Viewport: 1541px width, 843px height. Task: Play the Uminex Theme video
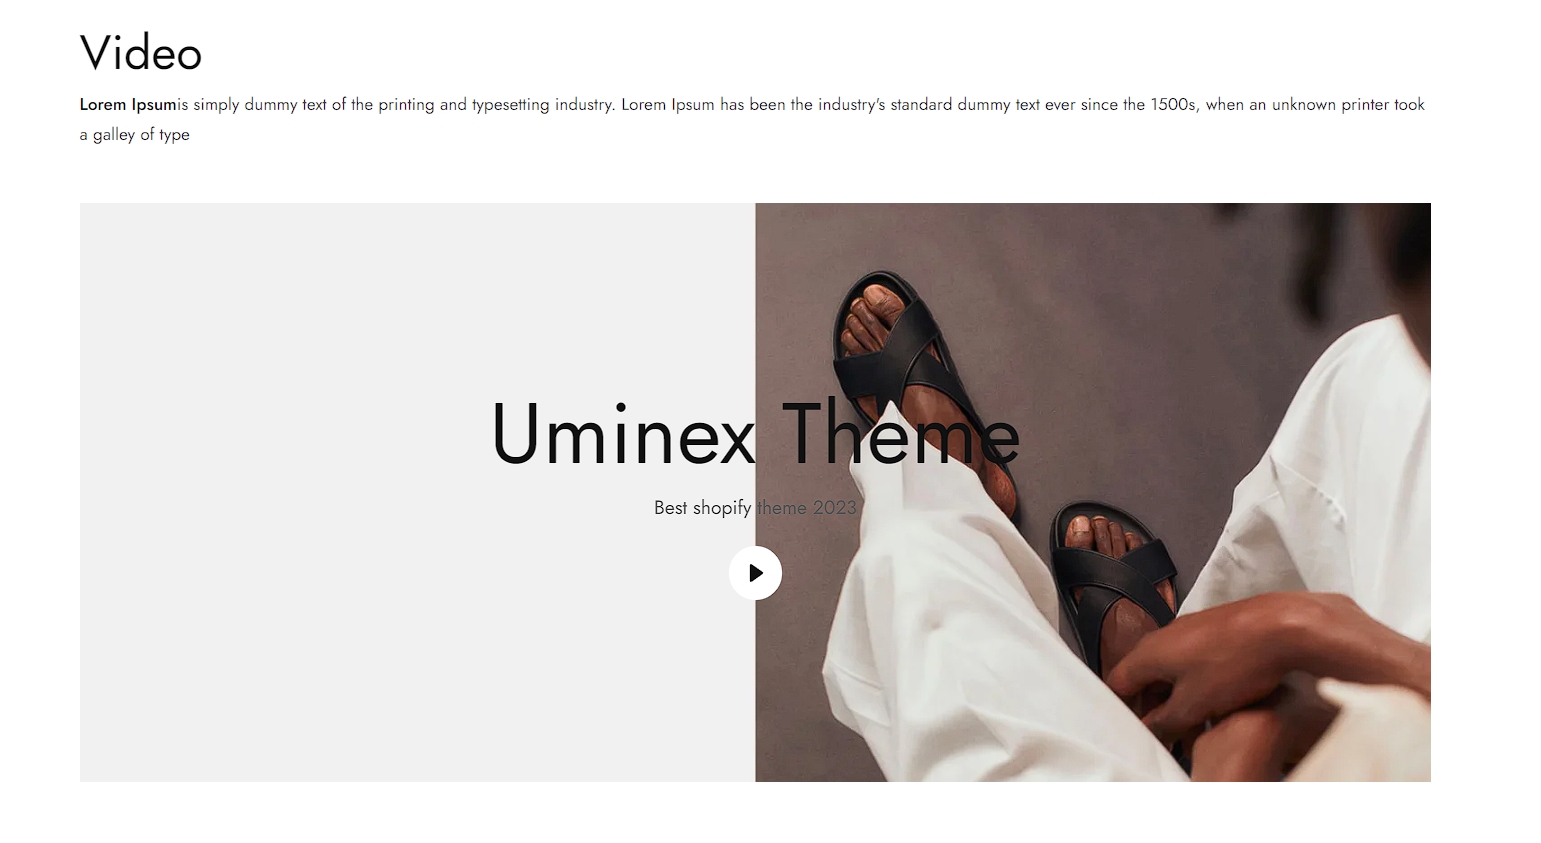(x=755, y=573)
